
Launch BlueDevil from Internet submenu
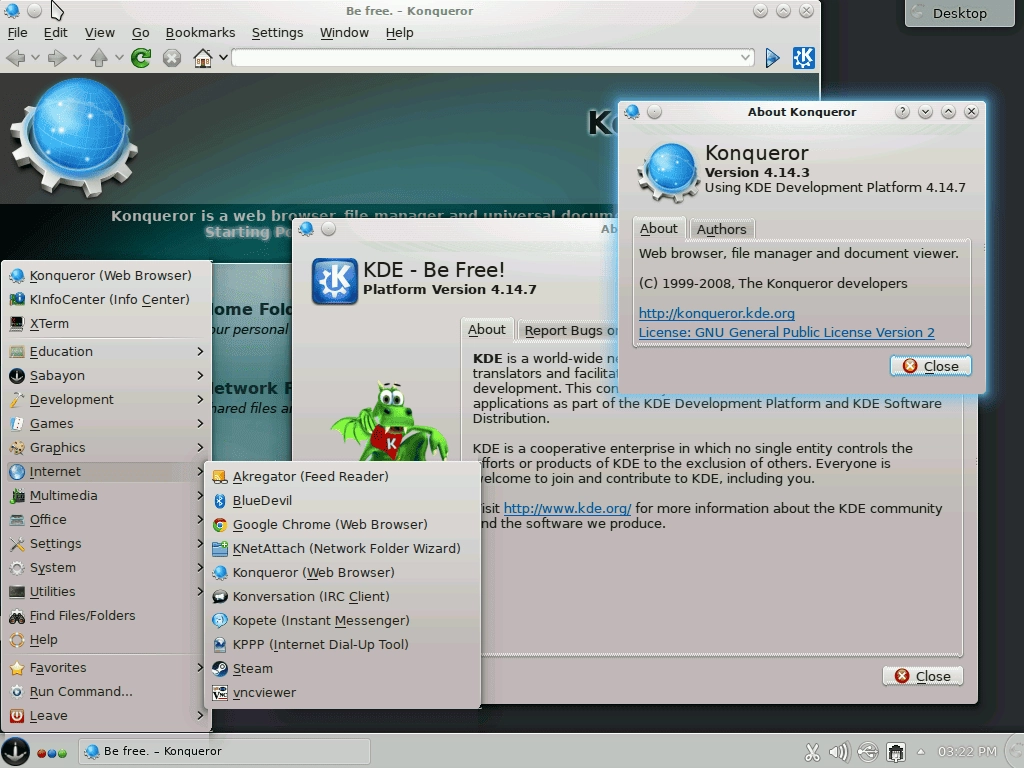click(x=343, y=501)
